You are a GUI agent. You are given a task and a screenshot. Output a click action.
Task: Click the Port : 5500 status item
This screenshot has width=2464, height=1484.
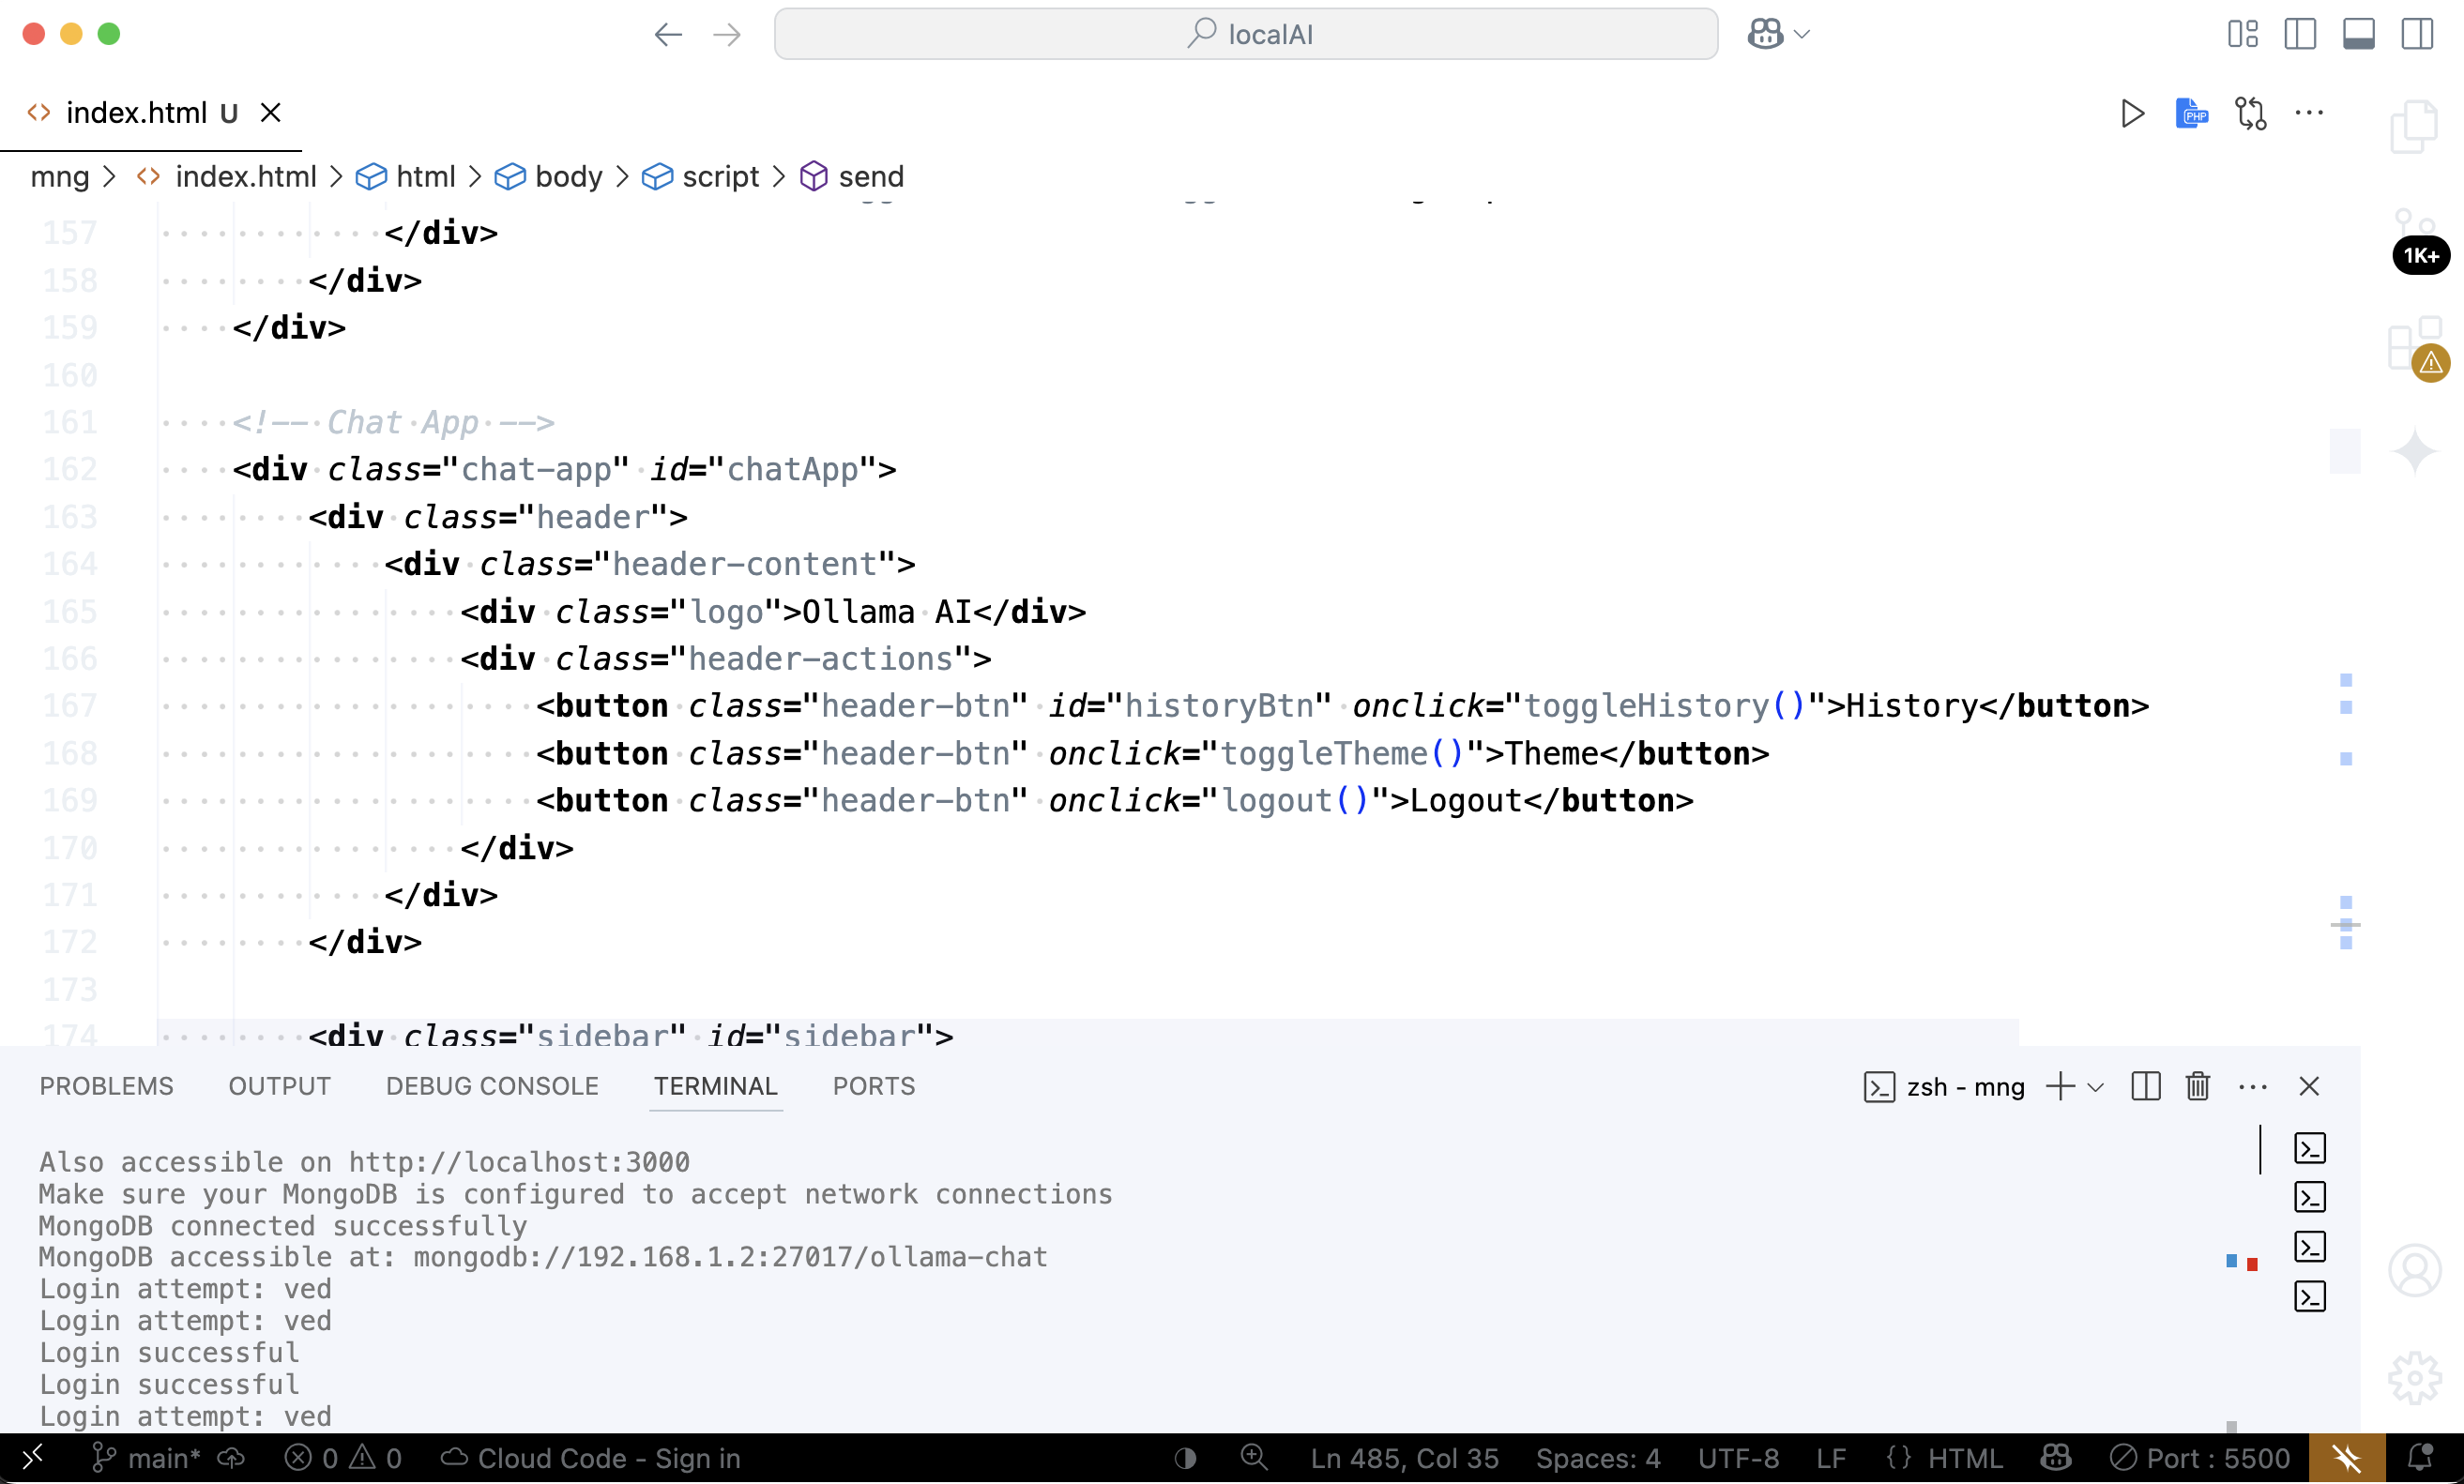click(2199, 1458)
